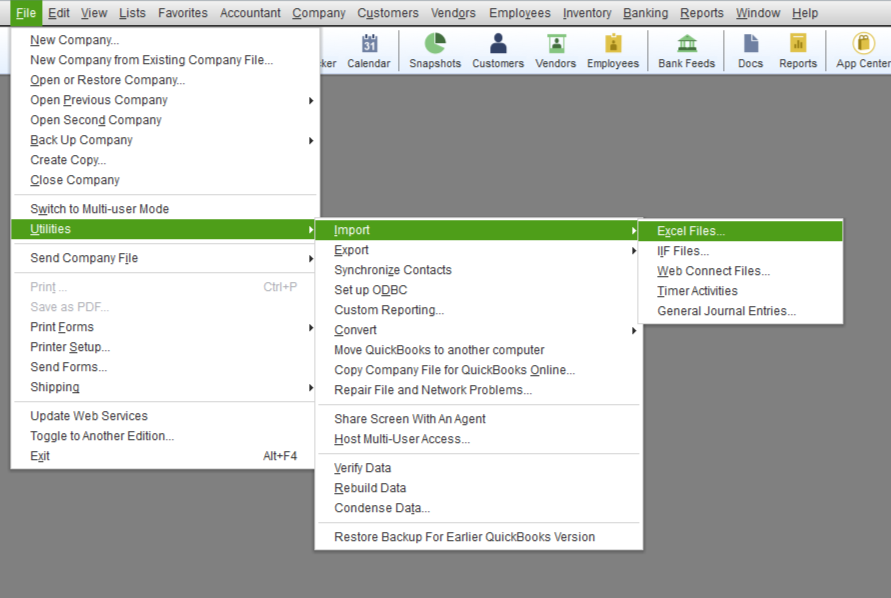Open the Employees menu in menu bar
This screenshot has height=598, width=891.
click(x=519, y=13)
